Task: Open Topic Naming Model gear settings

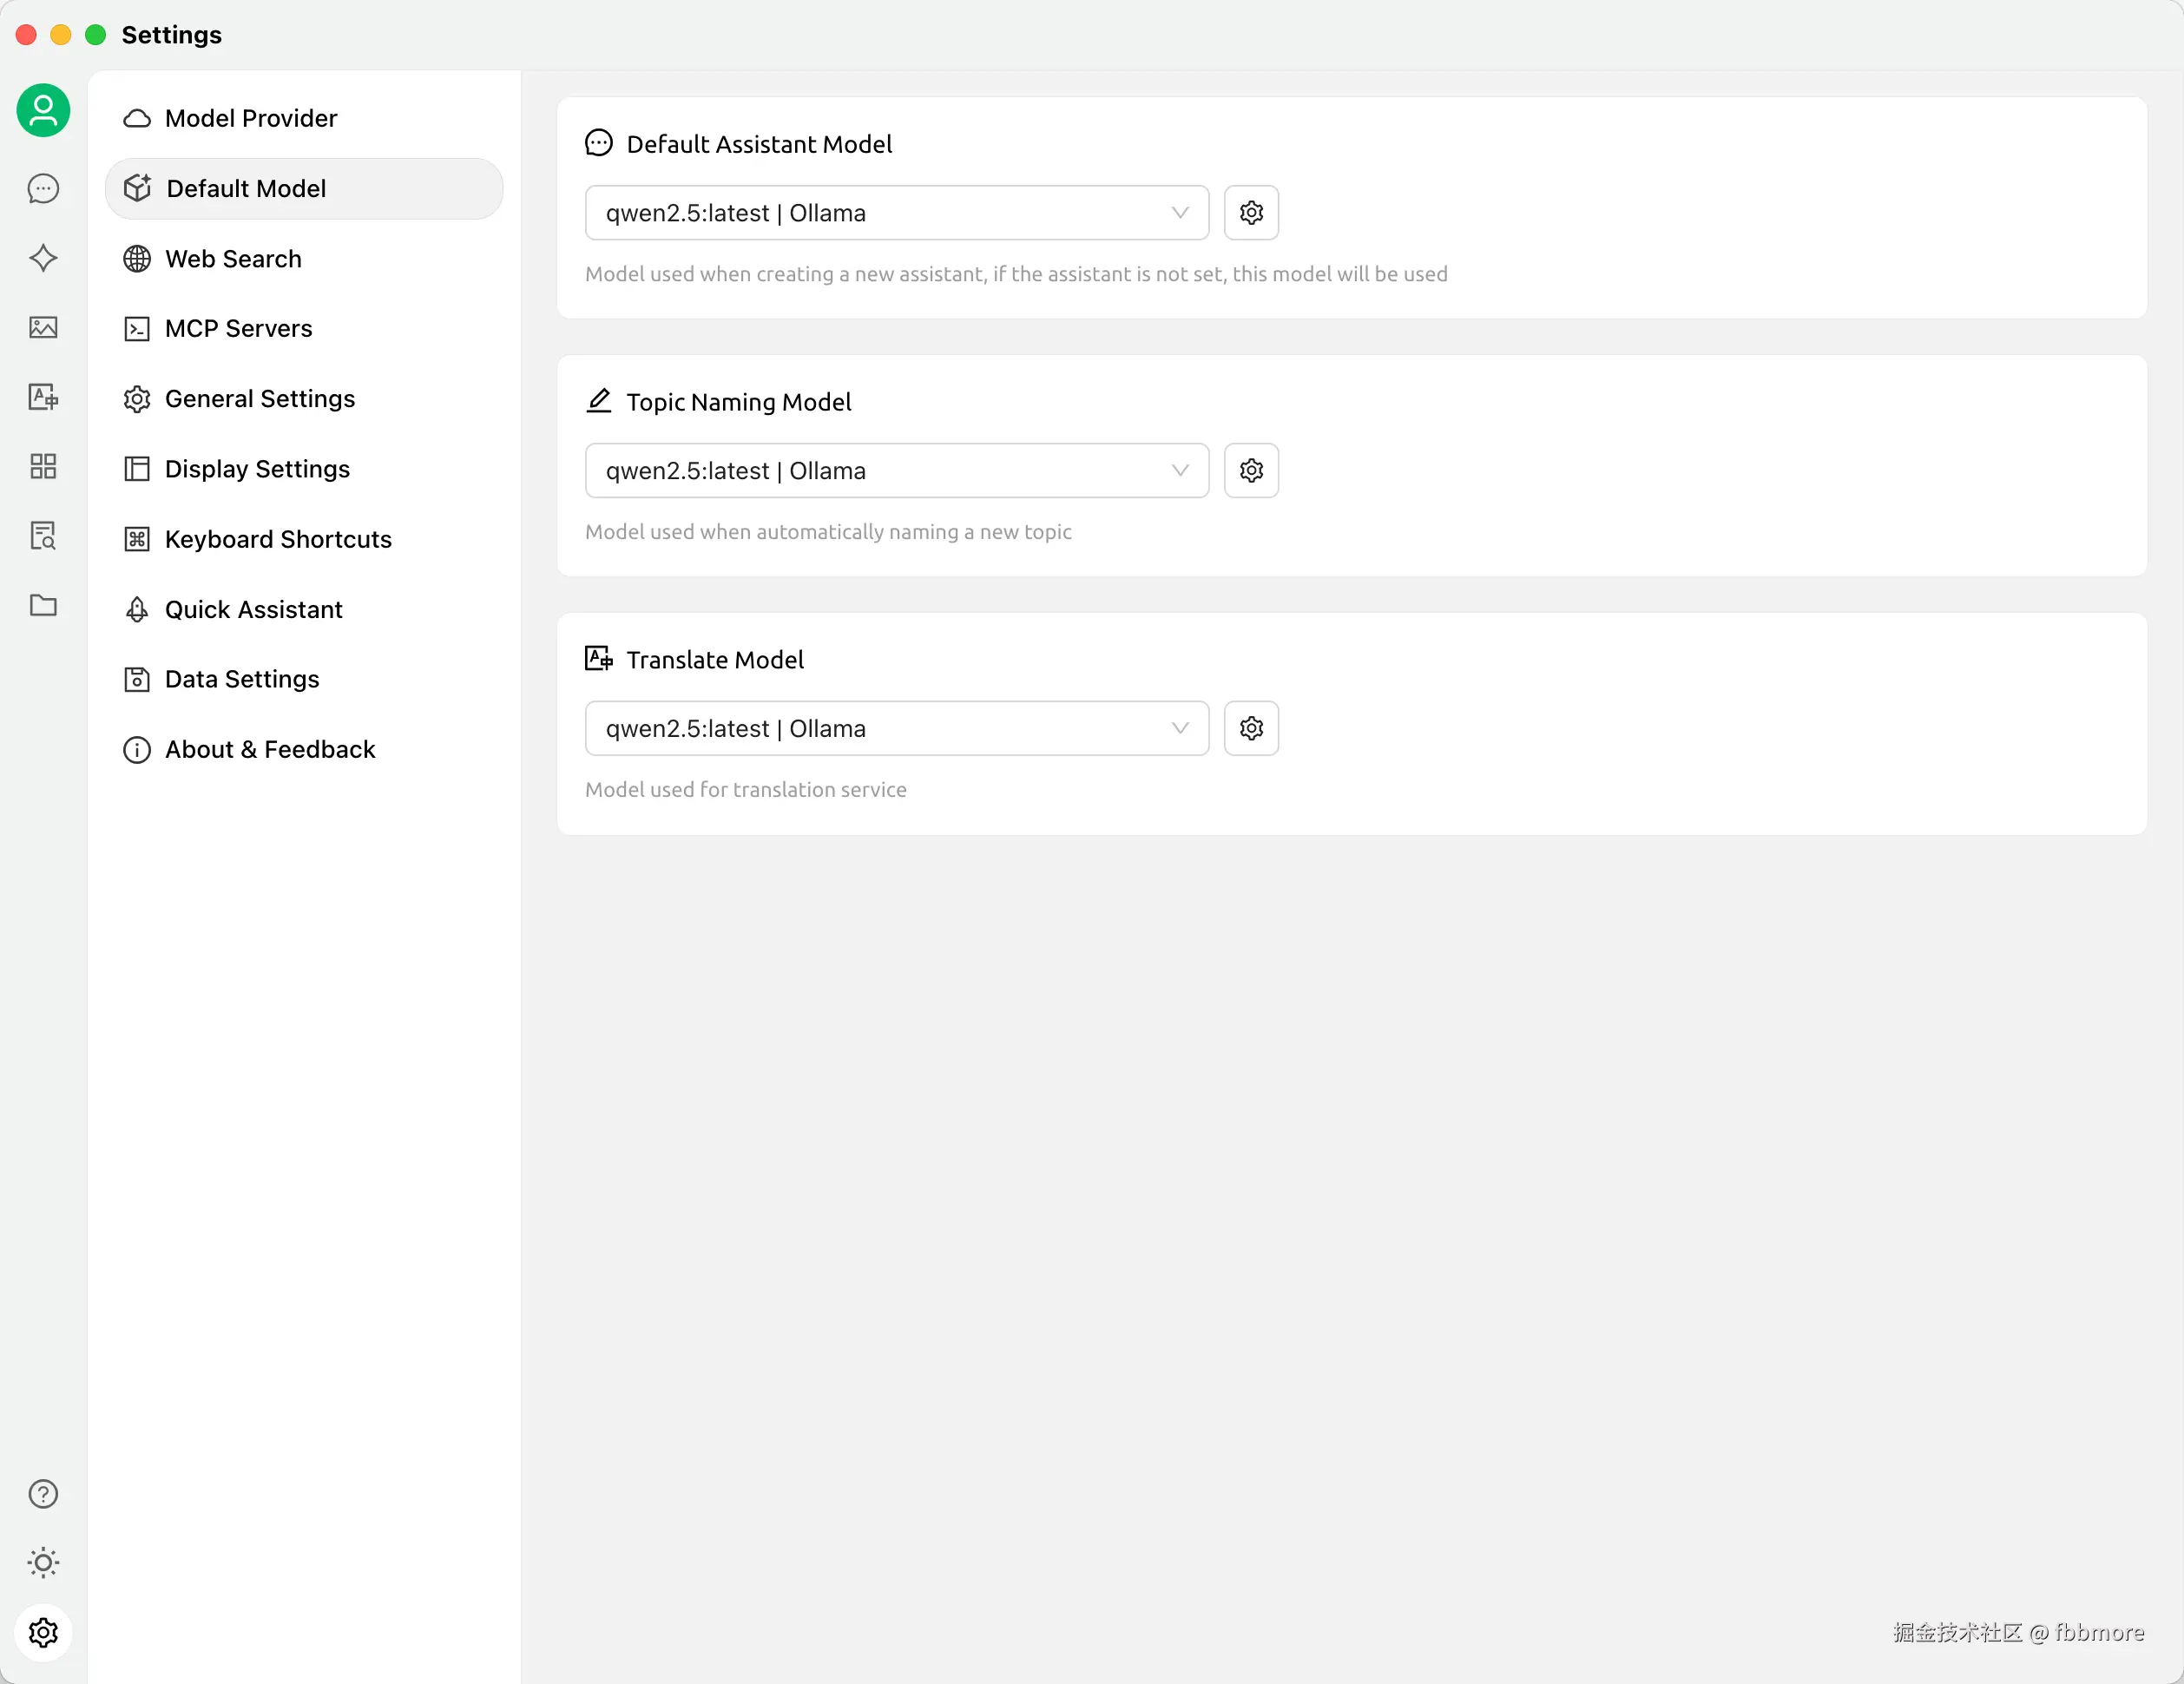Action: [x=1251, y=471]
